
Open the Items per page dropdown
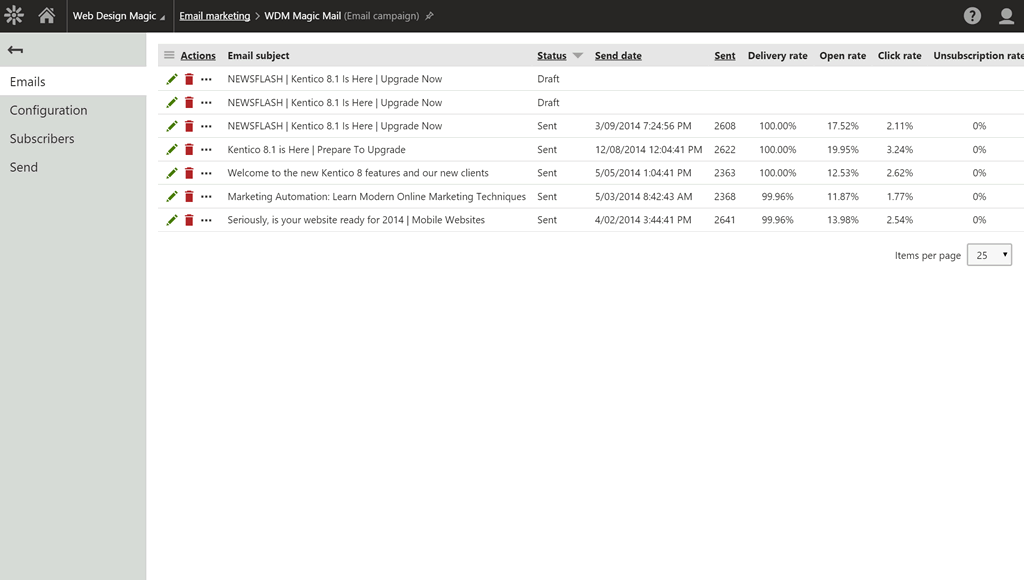[x=989, y=255]
